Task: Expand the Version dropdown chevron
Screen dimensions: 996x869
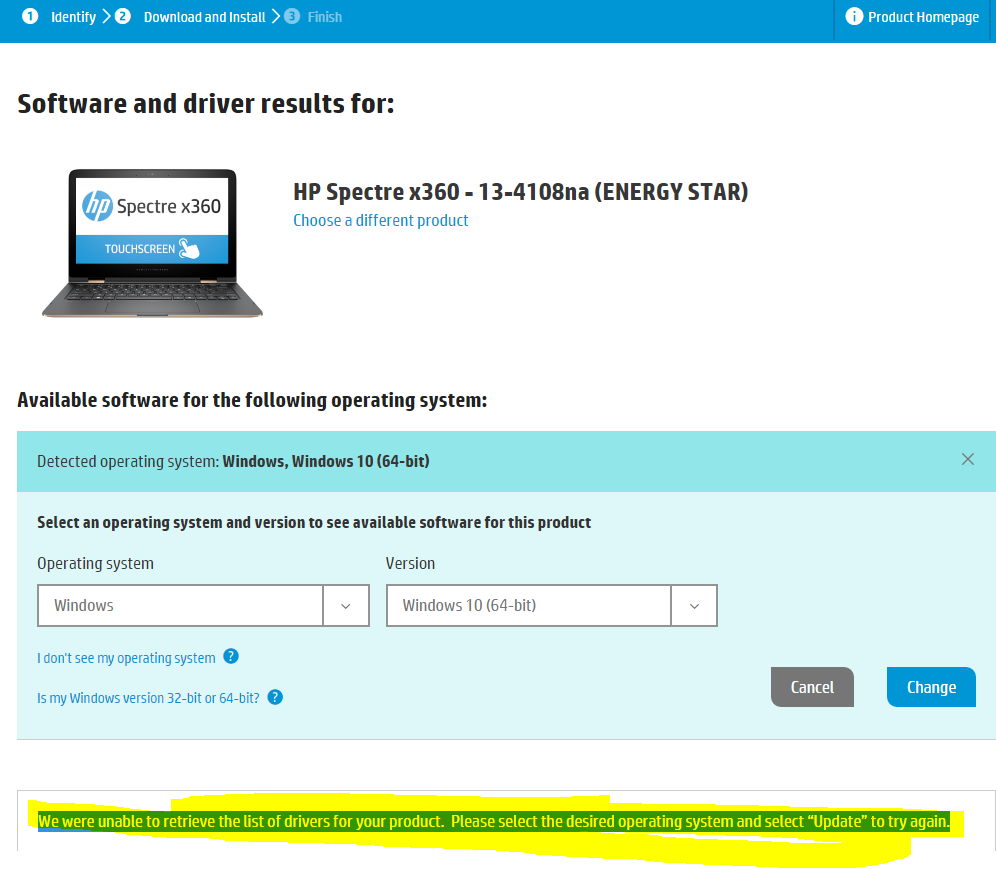Action: tap(694, 606)
